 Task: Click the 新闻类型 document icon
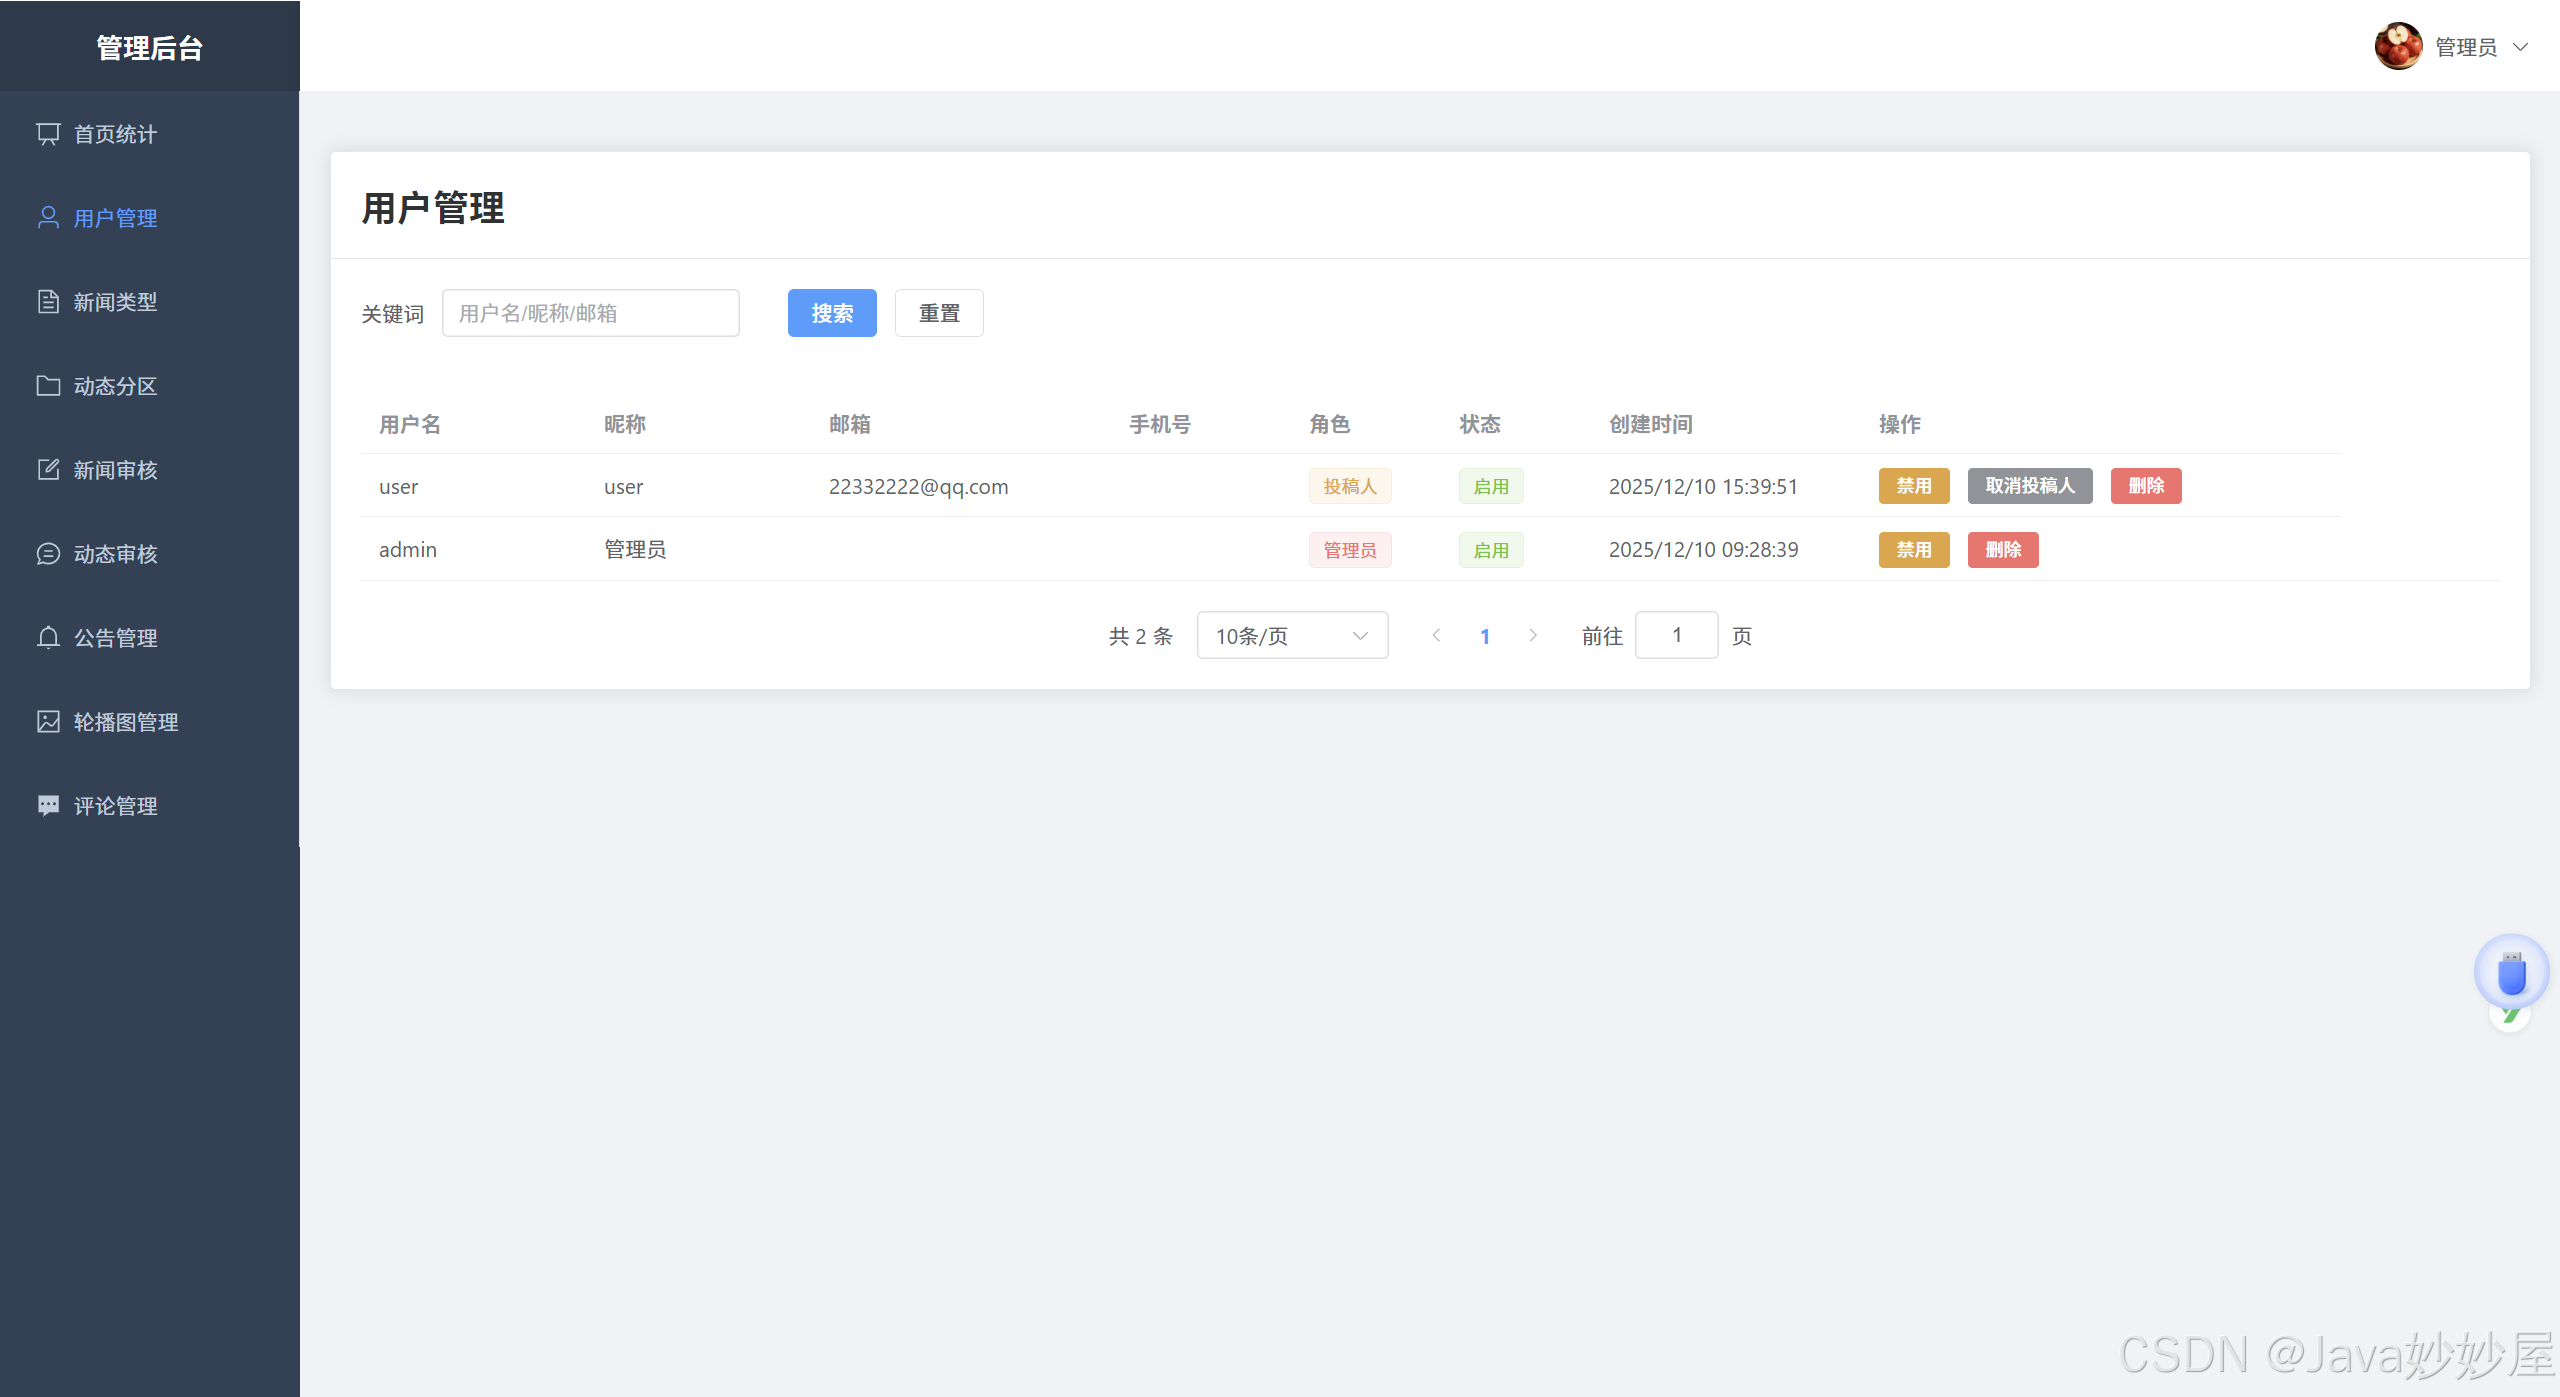point(48,302)
